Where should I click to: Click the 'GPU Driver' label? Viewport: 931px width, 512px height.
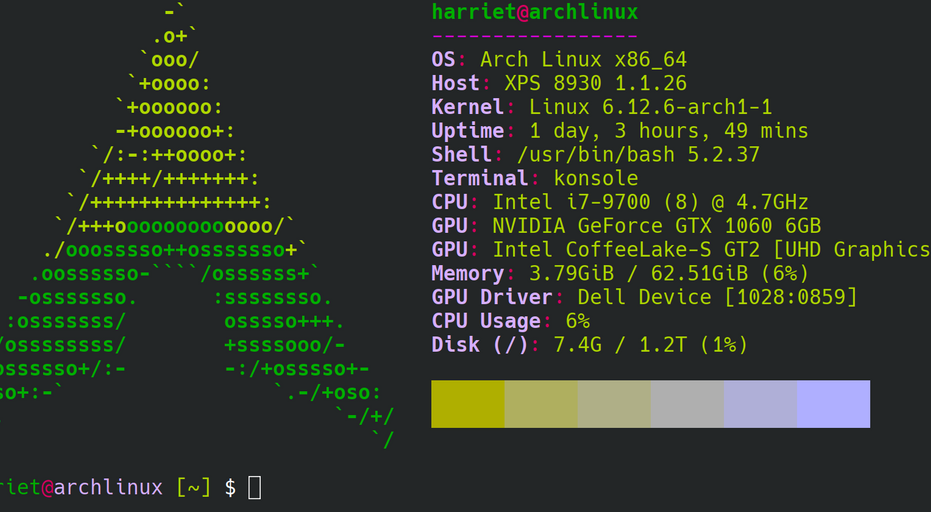(492, 297)
